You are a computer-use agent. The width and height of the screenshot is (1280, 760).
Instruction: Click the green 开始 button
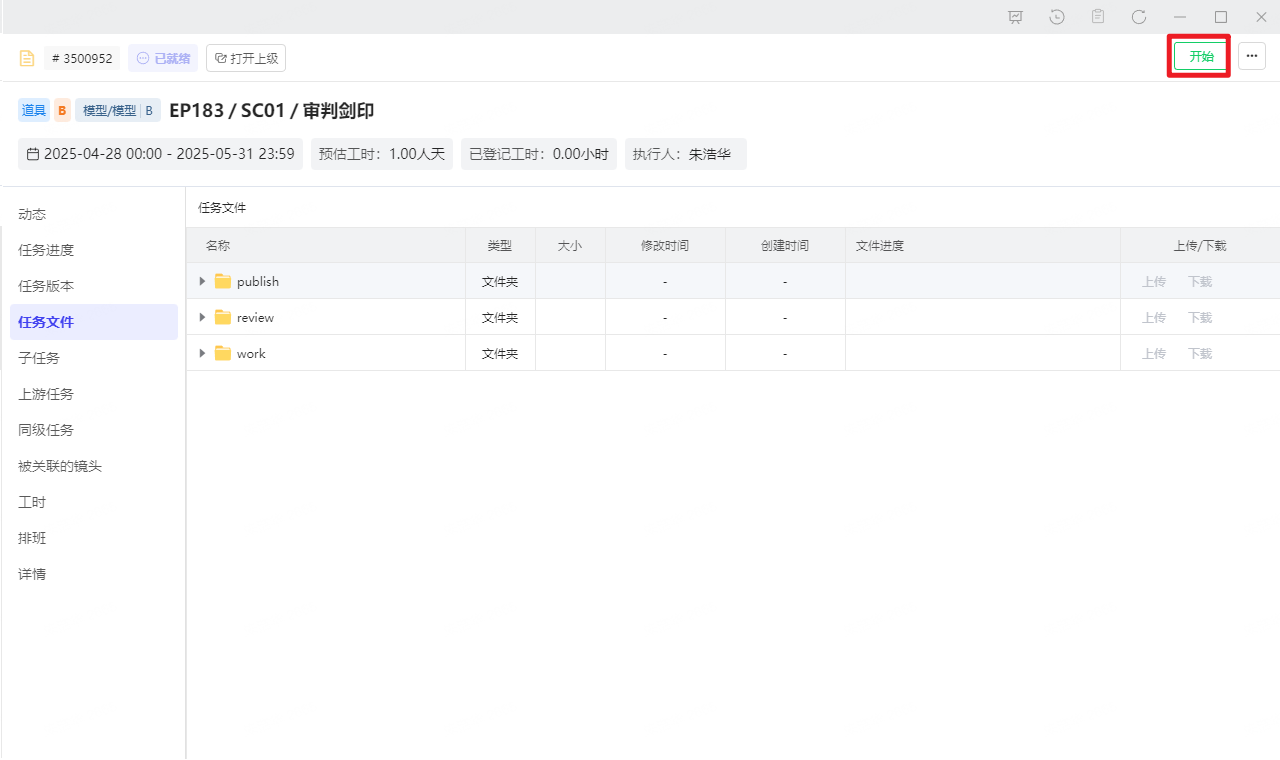1200,56
